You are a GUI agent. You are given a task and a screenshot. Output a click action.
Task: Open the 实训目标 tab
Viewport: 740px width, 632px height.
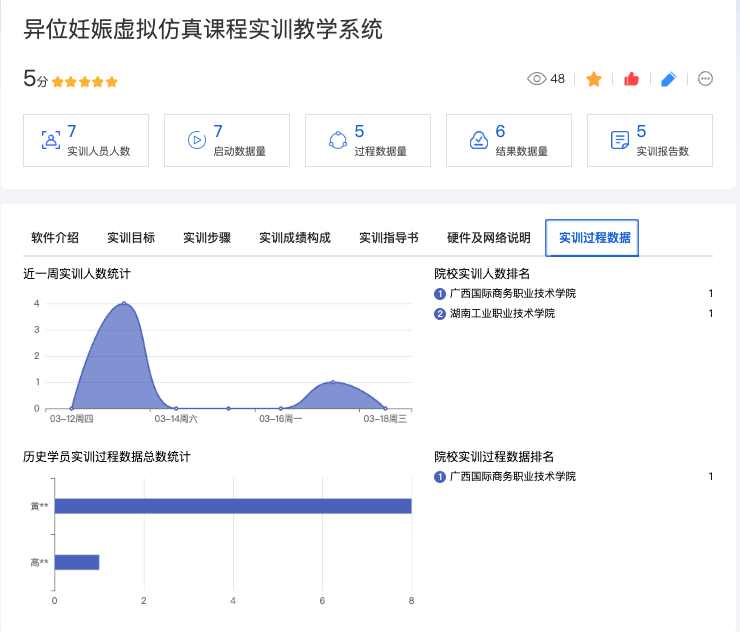(x=131, y=238)
